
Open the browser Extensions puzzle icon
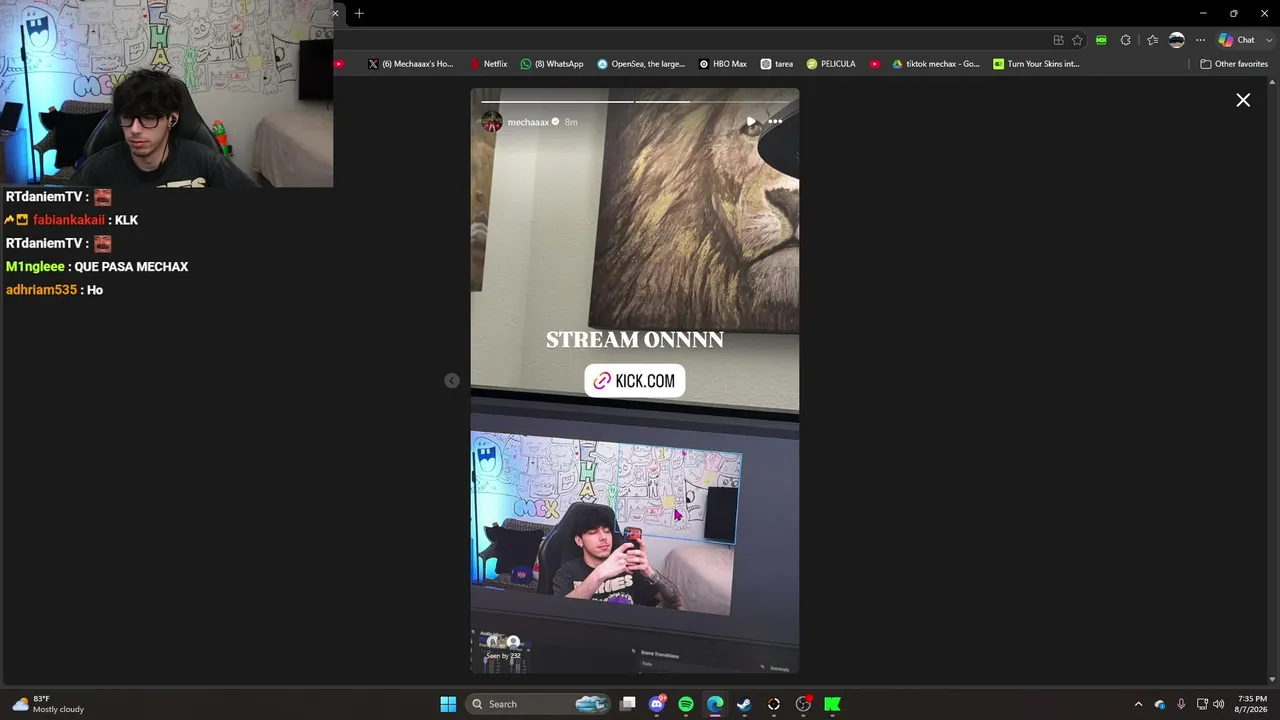click(1126, 40)
